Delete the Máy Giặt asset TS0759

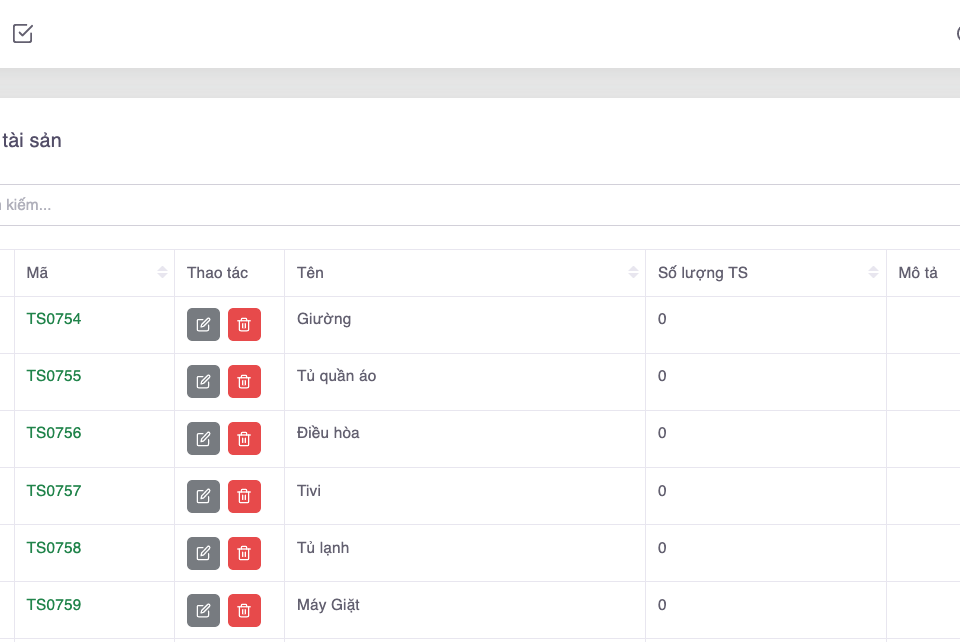(244, 610)
